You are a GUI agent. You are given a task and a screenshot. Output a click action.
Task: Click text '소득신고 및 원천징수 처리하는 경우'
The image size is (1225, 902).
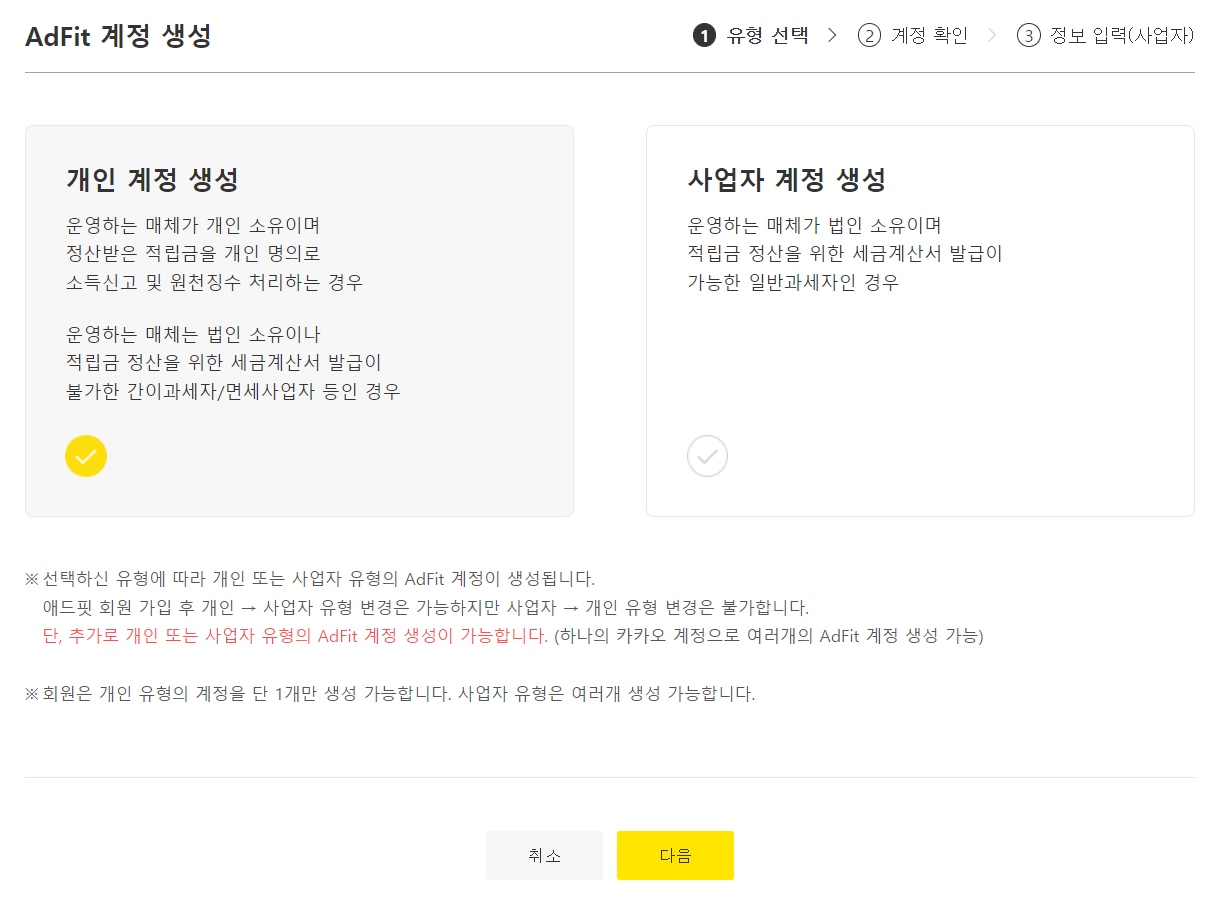(214, 282)
